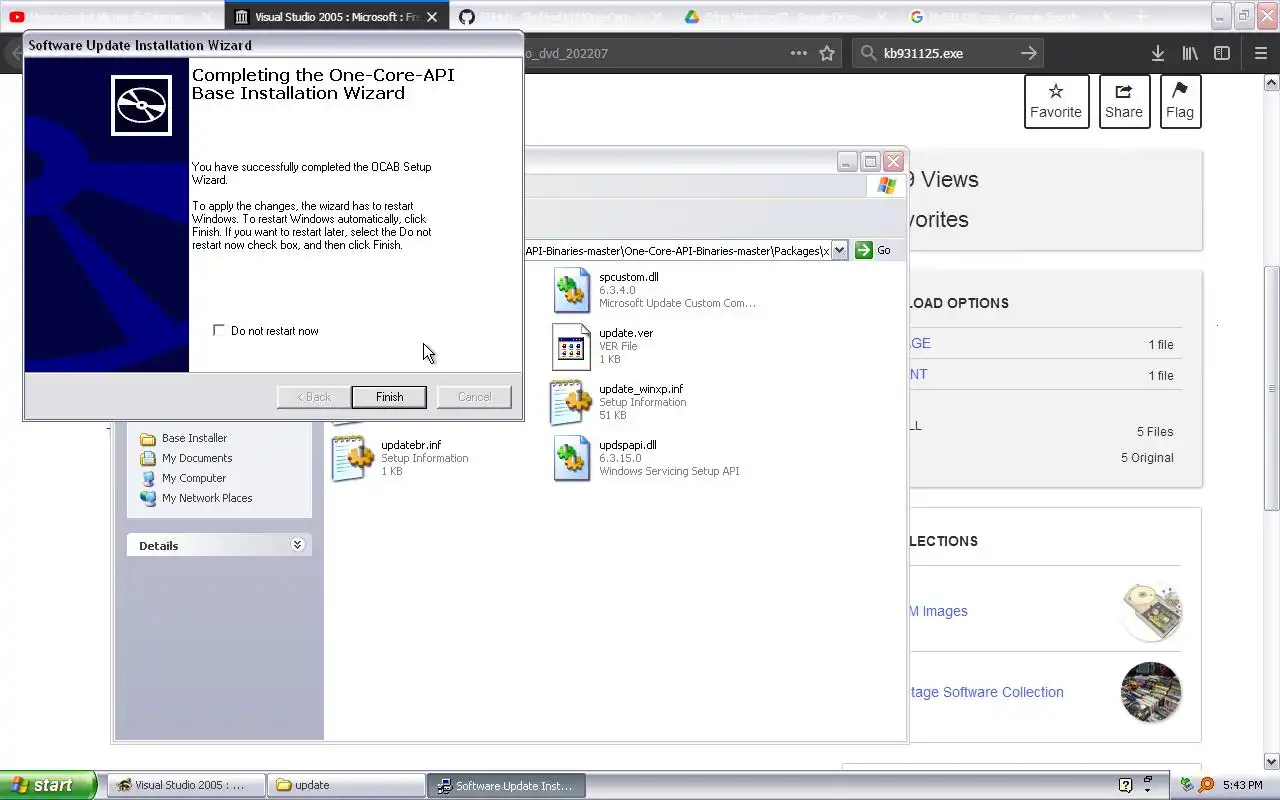Screen dimensions: 1280x800
Task: Click the search go arrow
Action: 1029,53
